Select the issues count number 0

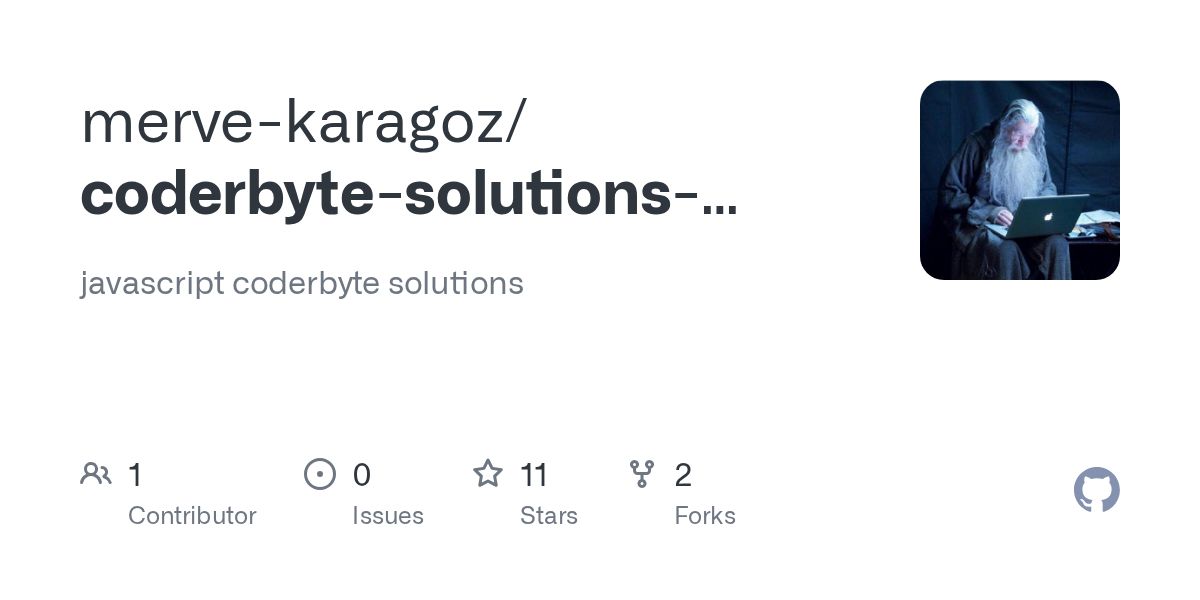point(362,475)
